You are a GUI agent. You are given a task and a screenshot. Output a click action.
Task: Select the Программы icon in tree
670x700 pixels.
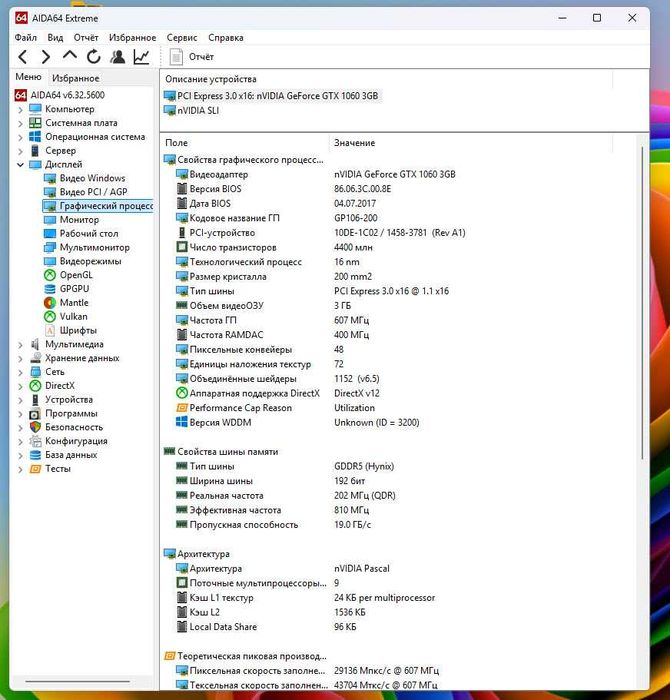[35, 413]
